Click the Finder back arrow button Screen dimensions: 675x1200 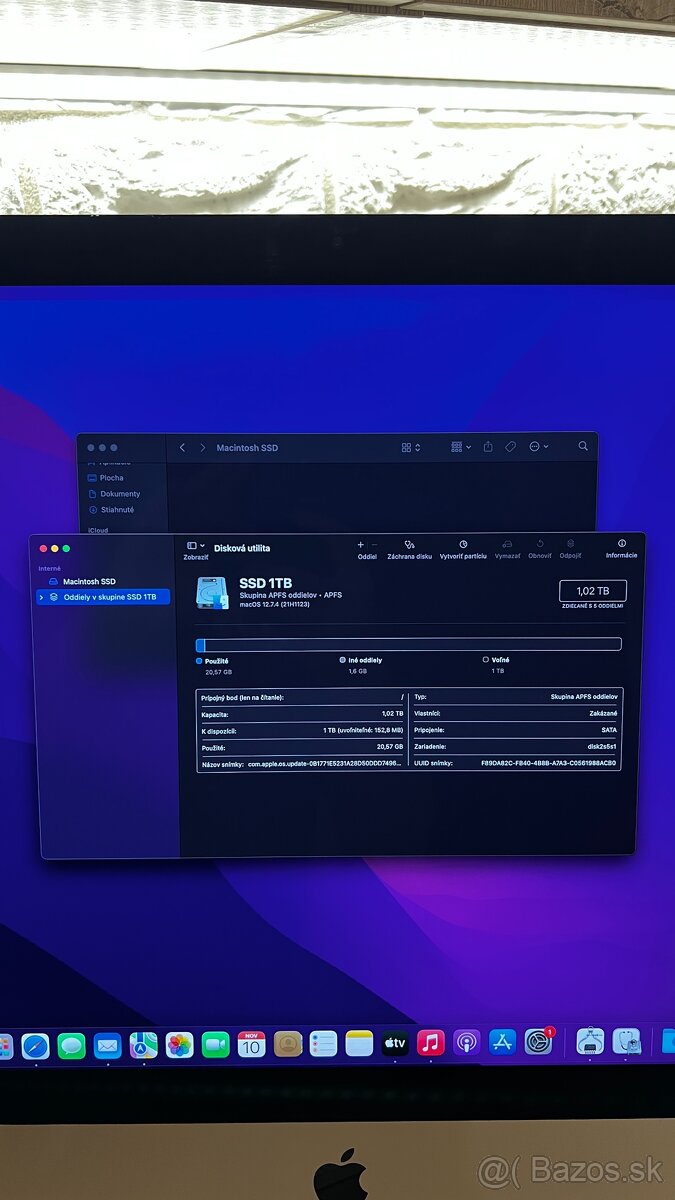182,448
